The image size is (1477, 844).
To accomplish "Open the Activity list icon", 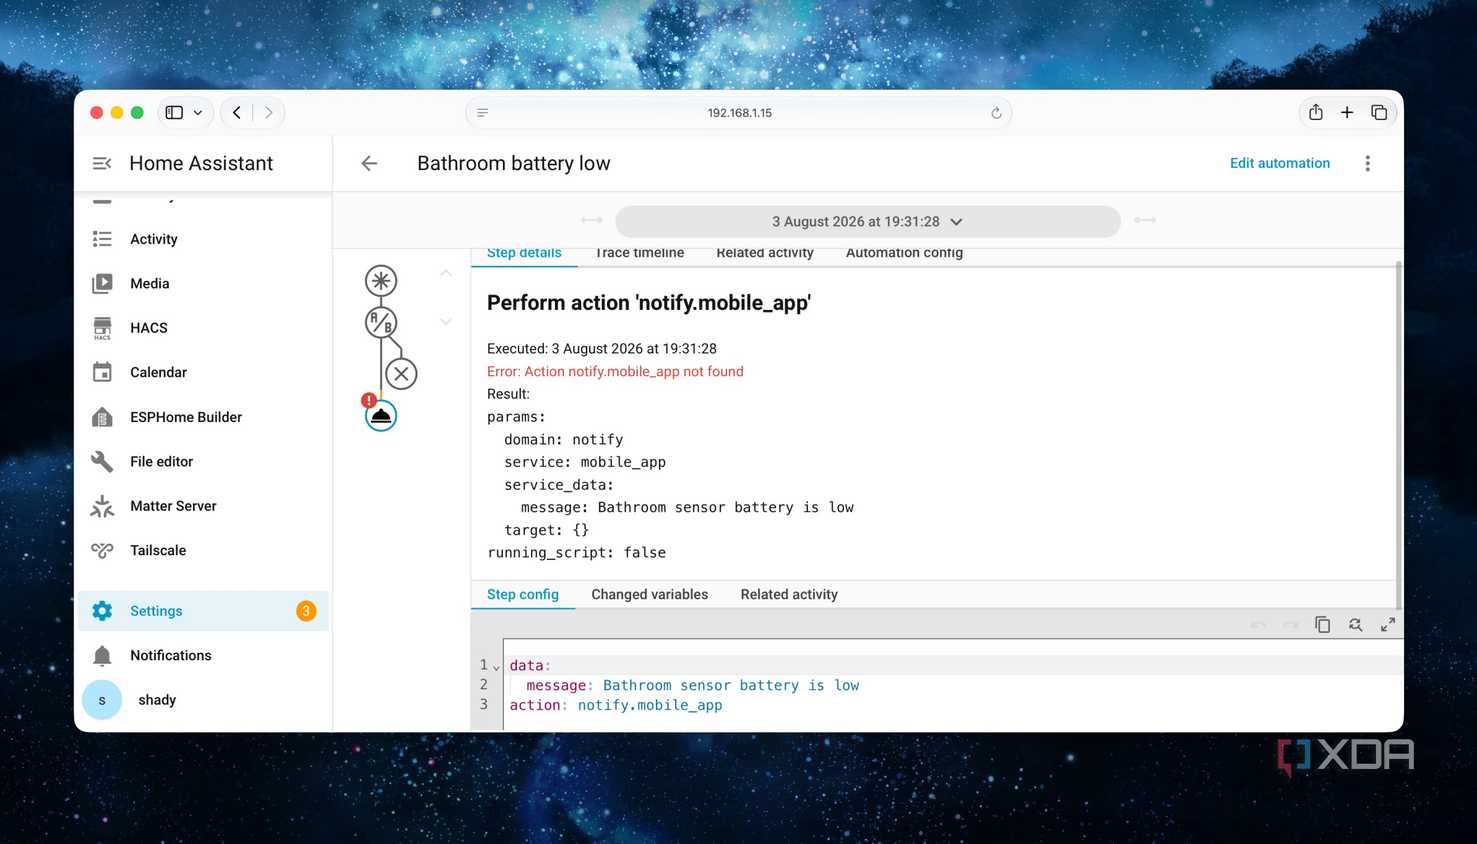I will [102, 239].
